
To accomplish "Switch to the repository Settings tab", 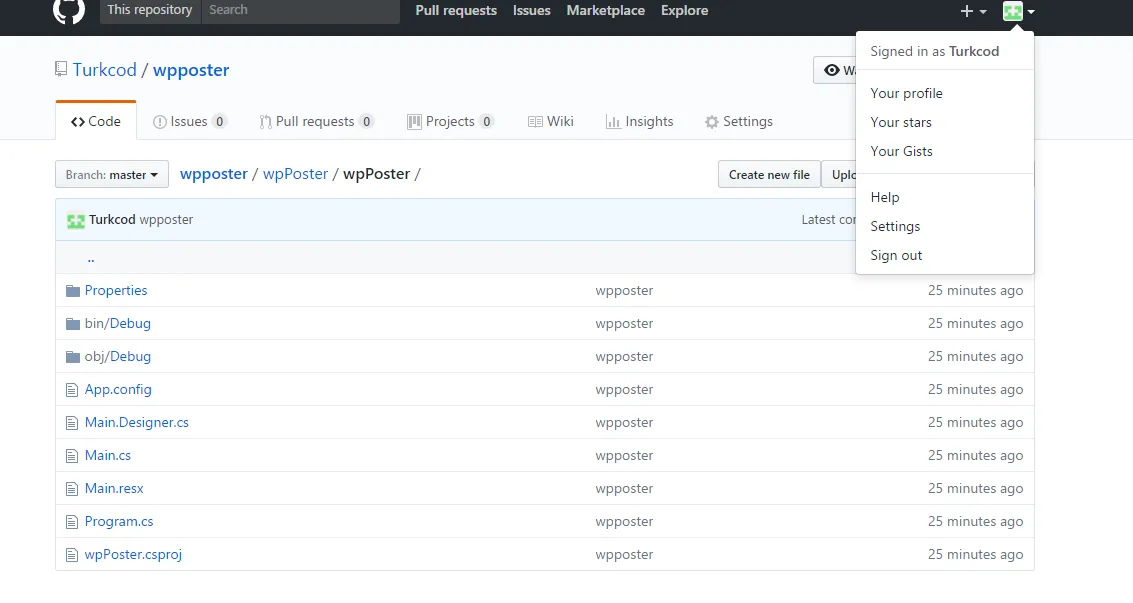I will point(738,121).
